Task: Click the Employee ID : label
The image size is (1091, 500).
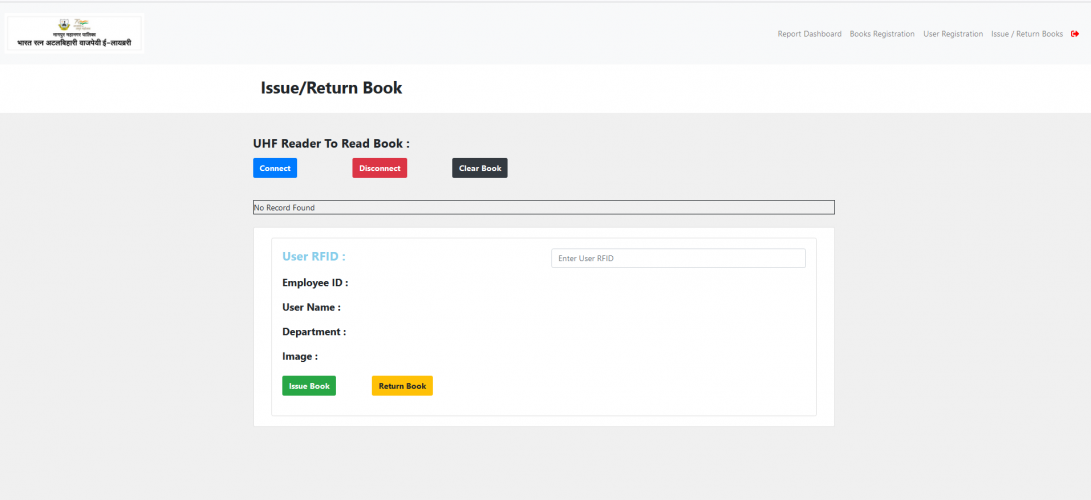Action: click(315, 283)
